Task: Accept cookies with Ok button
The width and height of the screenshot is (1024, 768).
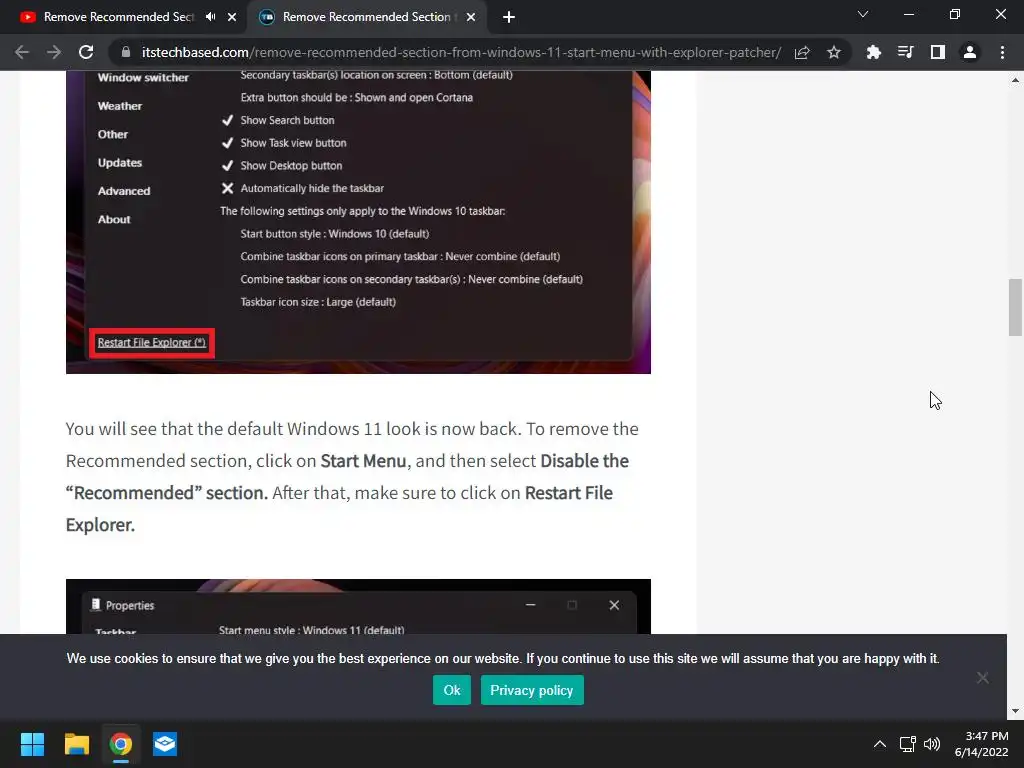Action: click(451, 690)
